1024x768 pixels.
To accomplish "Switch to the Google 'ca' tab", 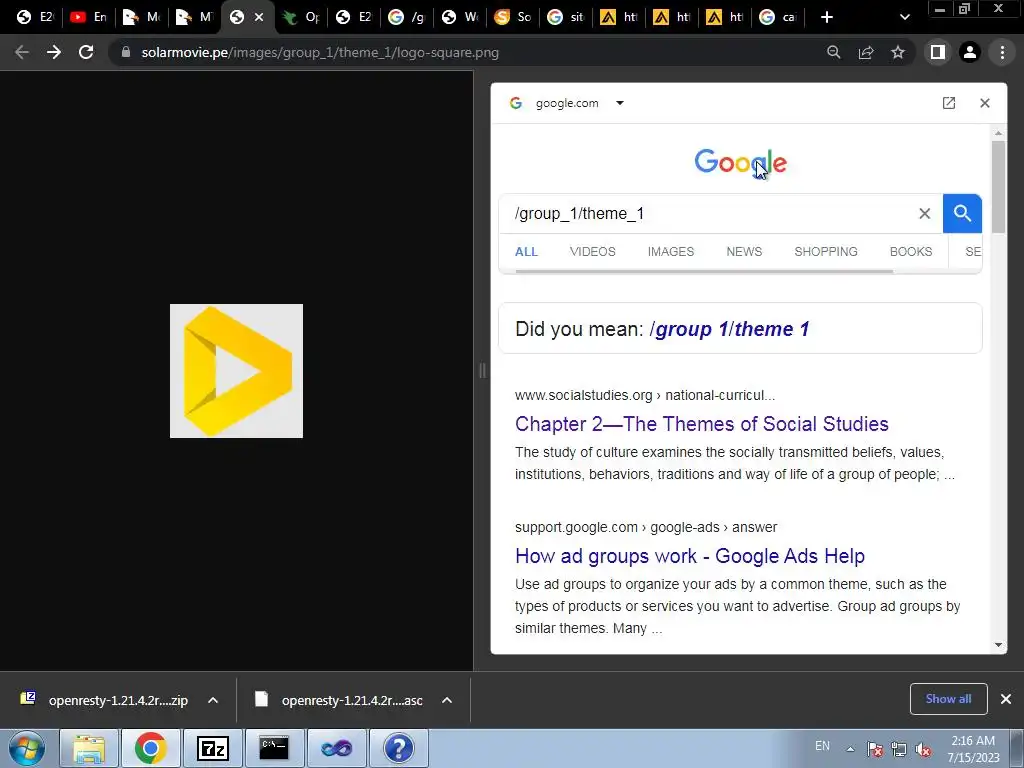I will pos(778,17).
